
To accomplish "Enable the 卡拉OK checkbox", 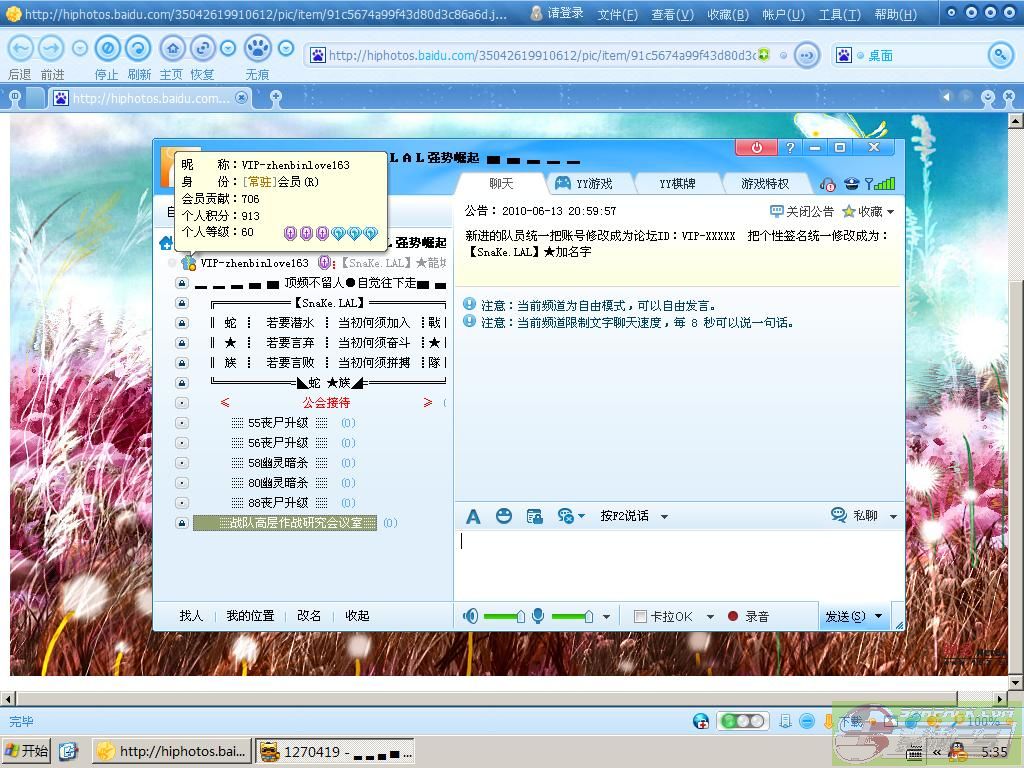I will point(640,617).
